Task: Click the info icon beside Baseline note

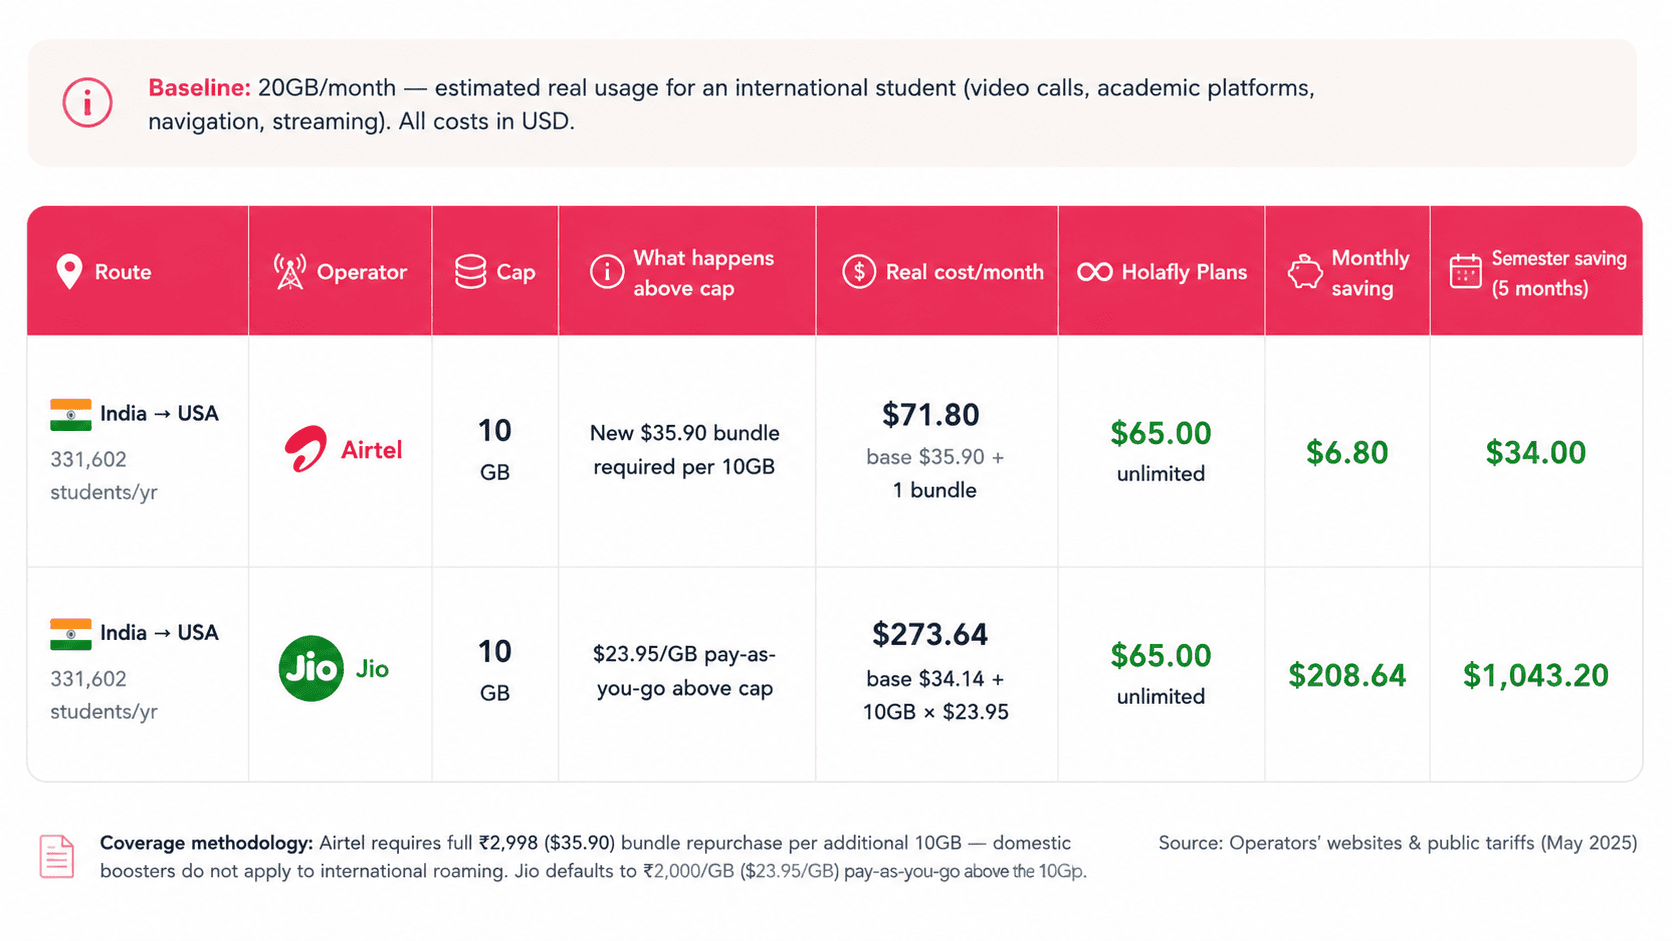Action: (x=87, y=103)
